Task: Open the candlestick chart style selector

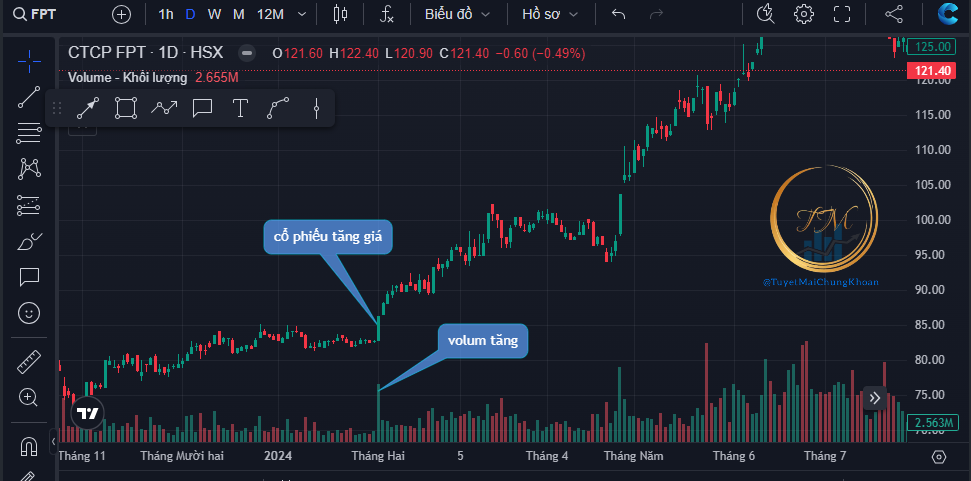Action: pos(340,15)
